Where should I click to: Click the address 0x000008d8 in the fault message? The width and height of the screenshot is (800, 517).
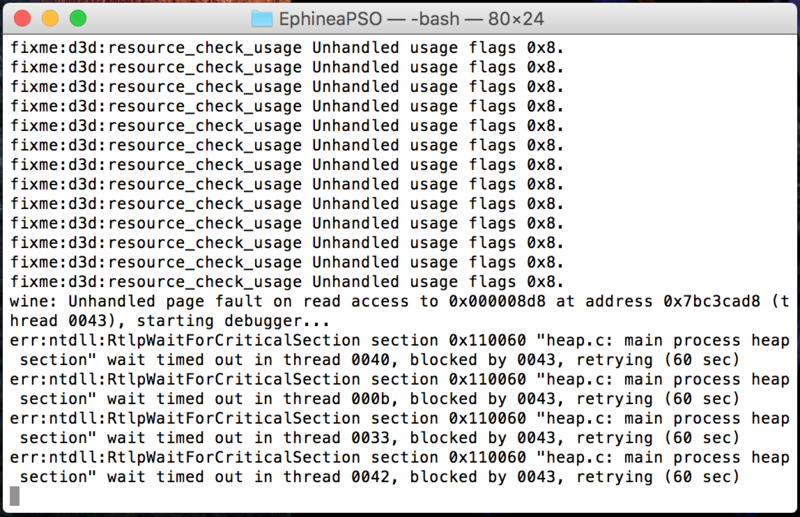(497, 301)
